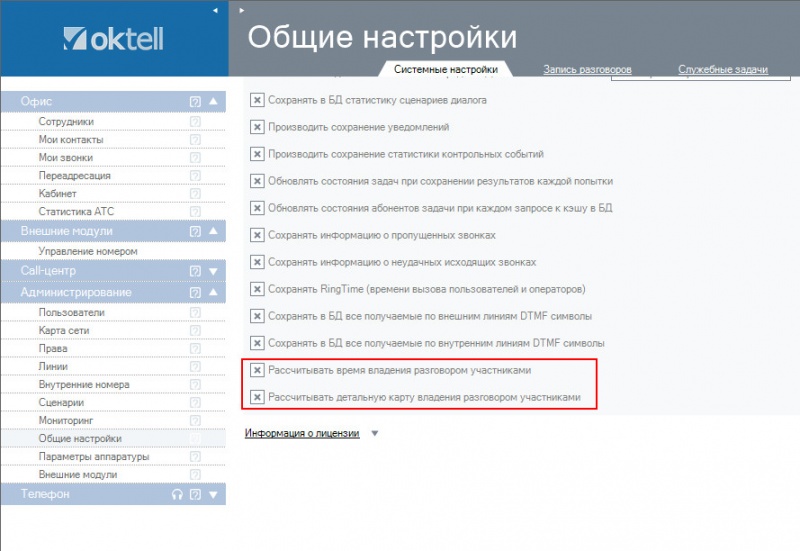Image resolution: width=800 pixels, height=551 pixels.
Task: Expand Информация о лицензии dropdown arrow
Action: click(x=374, y=434)
